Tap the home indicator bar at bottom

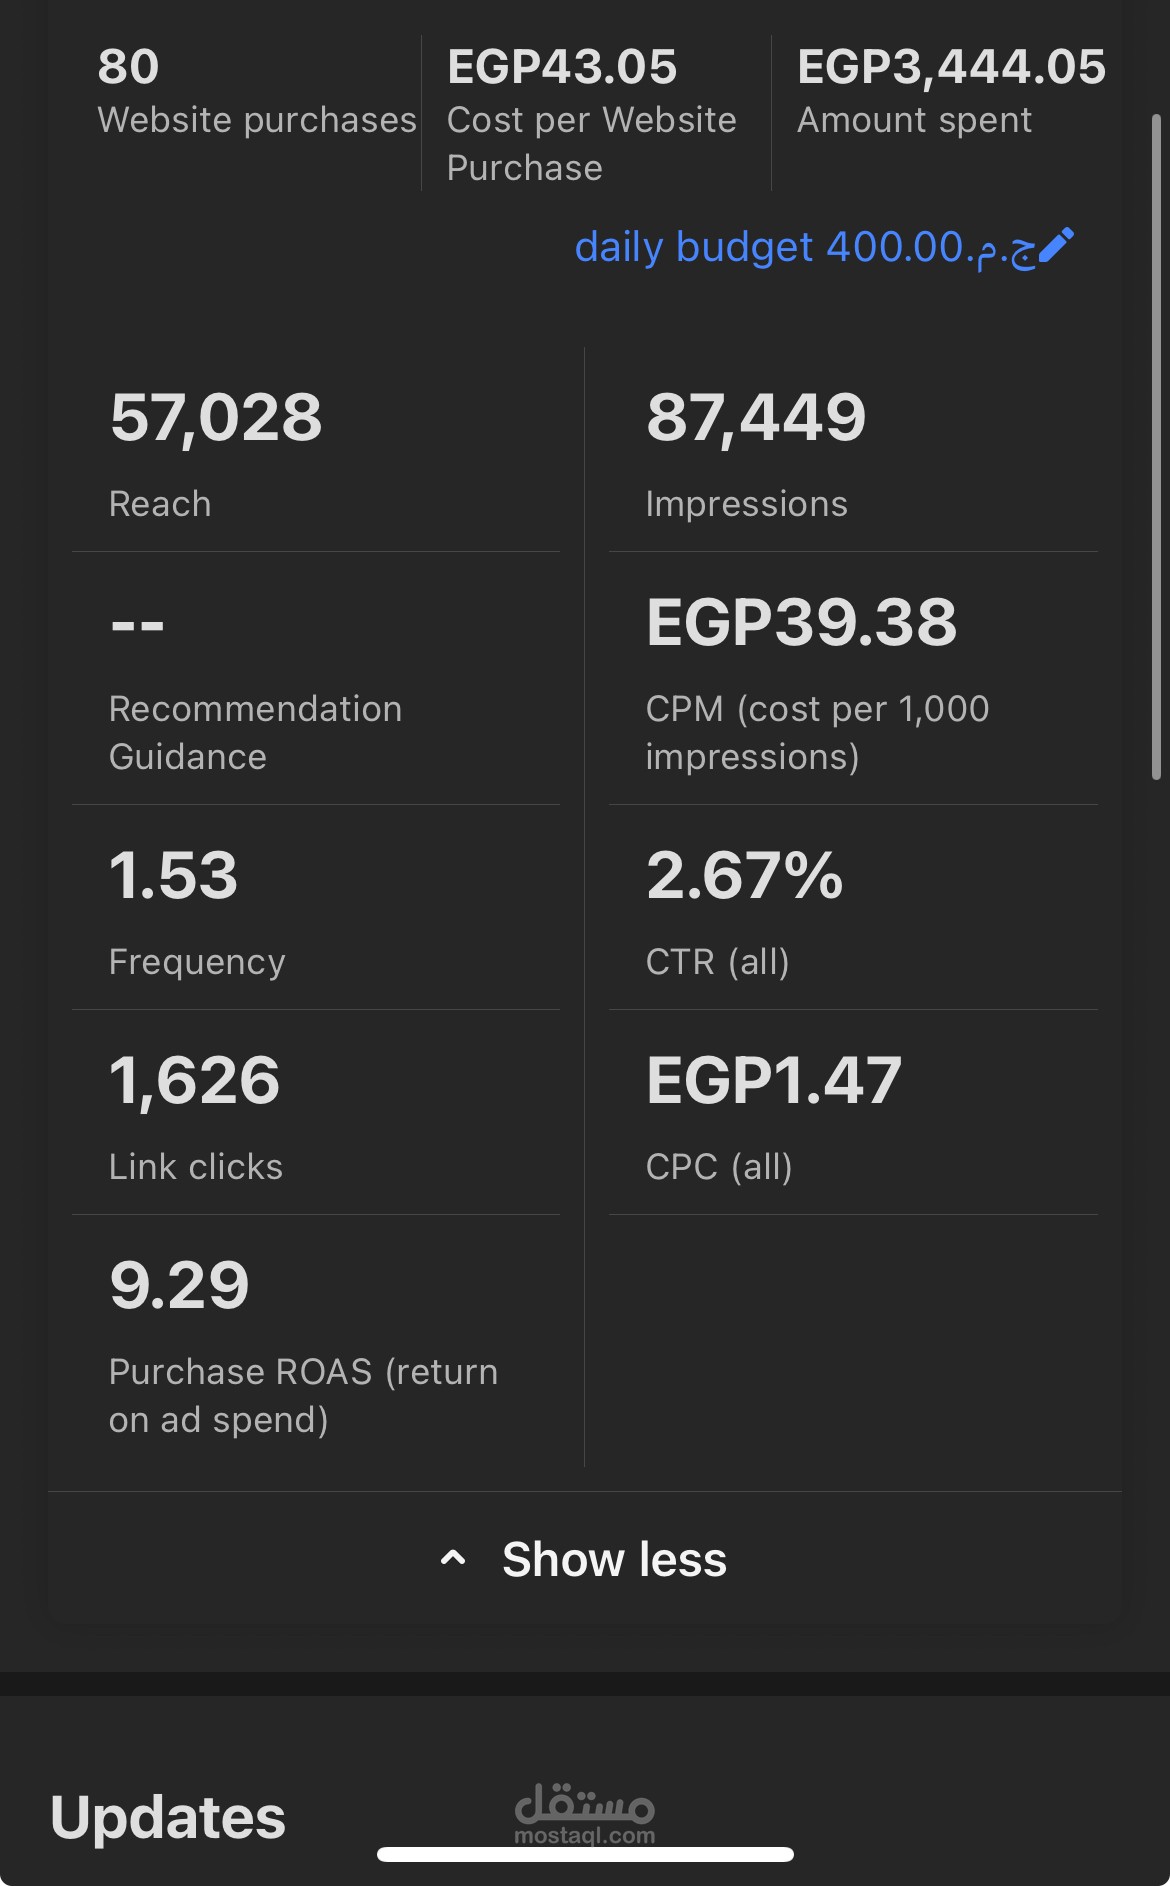585,1854
